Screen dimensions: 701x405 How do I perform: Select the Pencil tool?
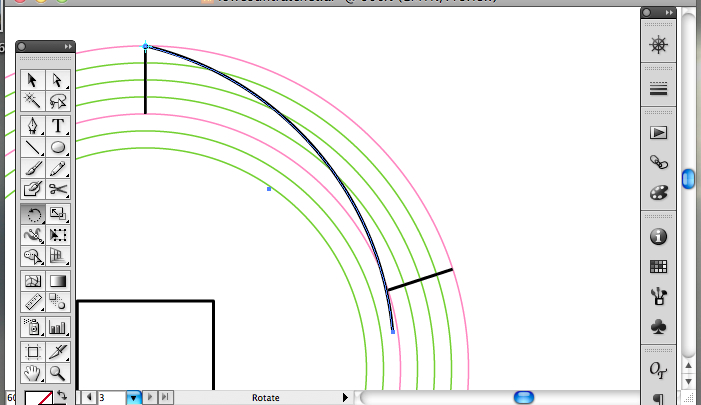(x=58, y=169)
